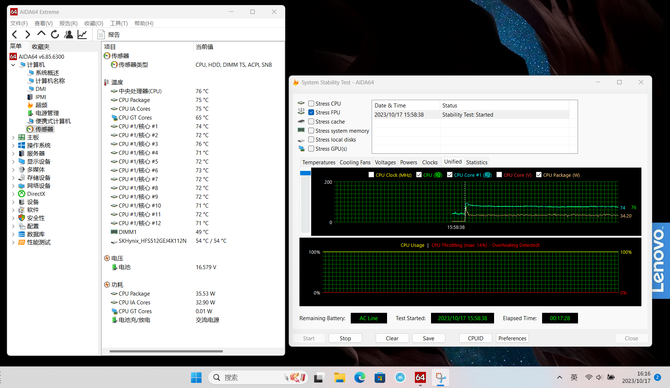Uncheck the CPU Package (W) graph checkbox
Viewport: 670px width, 388px height.
[539, 175]
